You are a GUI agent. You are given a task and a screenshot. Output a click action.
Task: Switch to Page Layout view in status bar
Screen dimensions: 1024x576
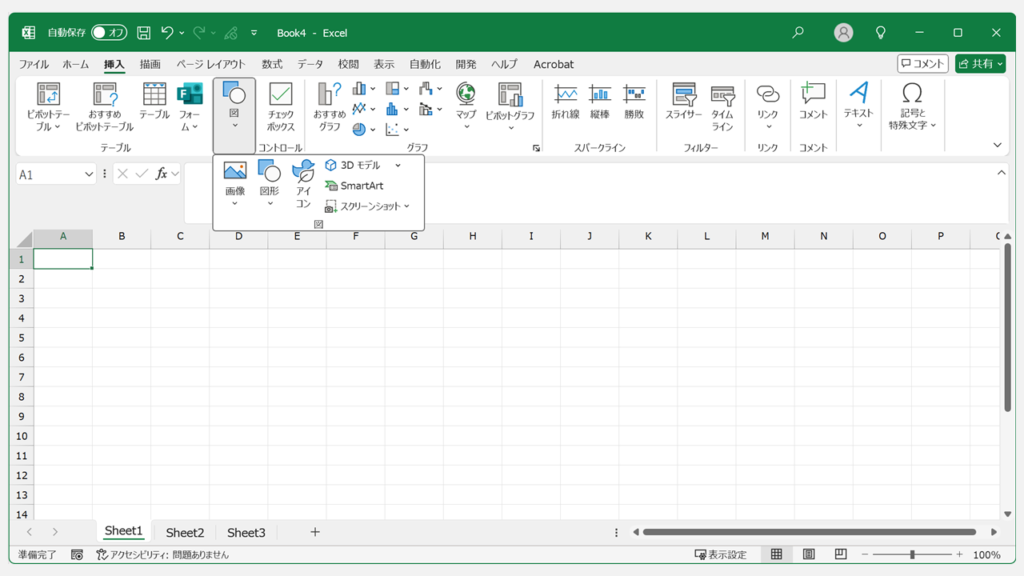click(808, 554)
